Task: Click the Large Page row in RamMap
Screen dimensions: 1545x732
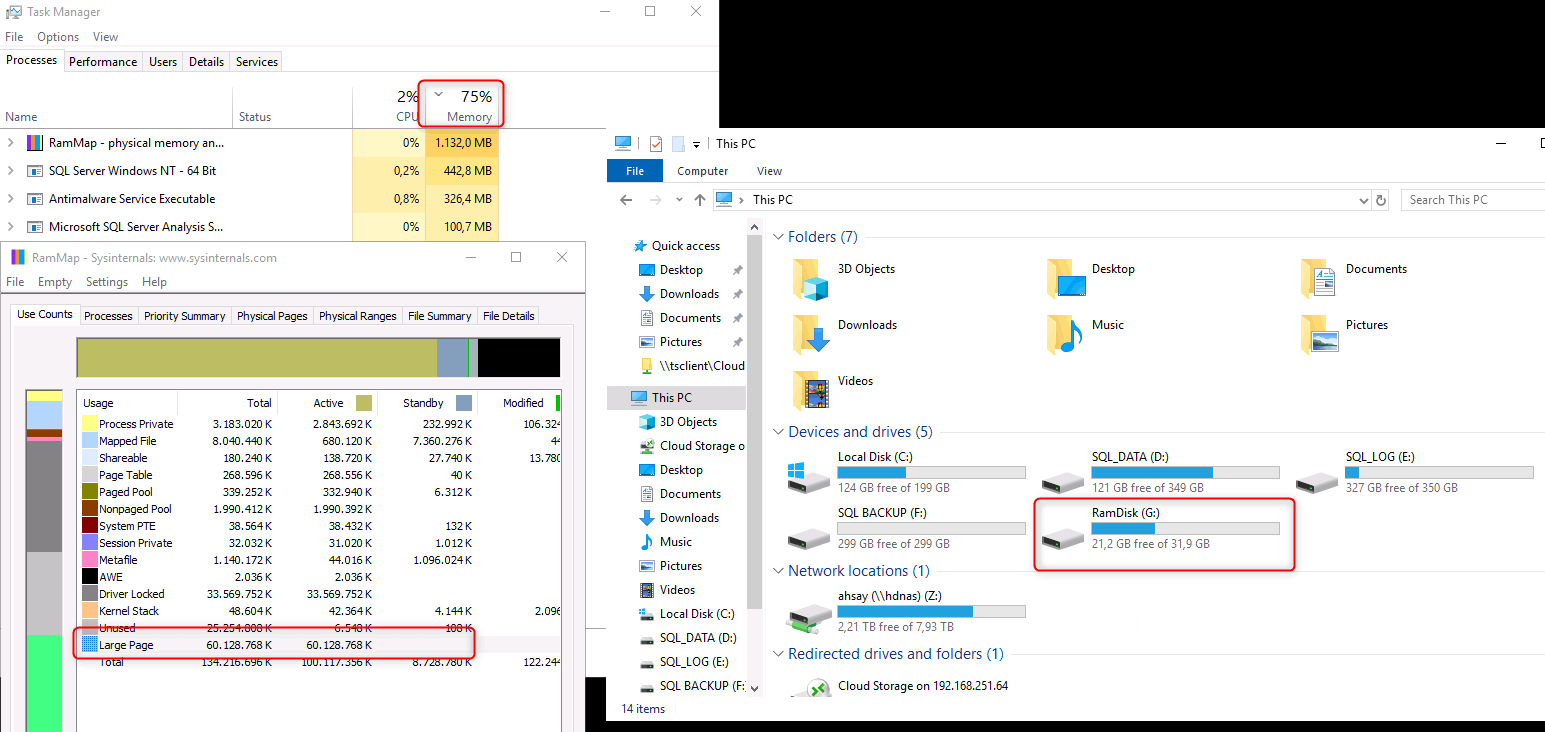Action: click(320, 645)
